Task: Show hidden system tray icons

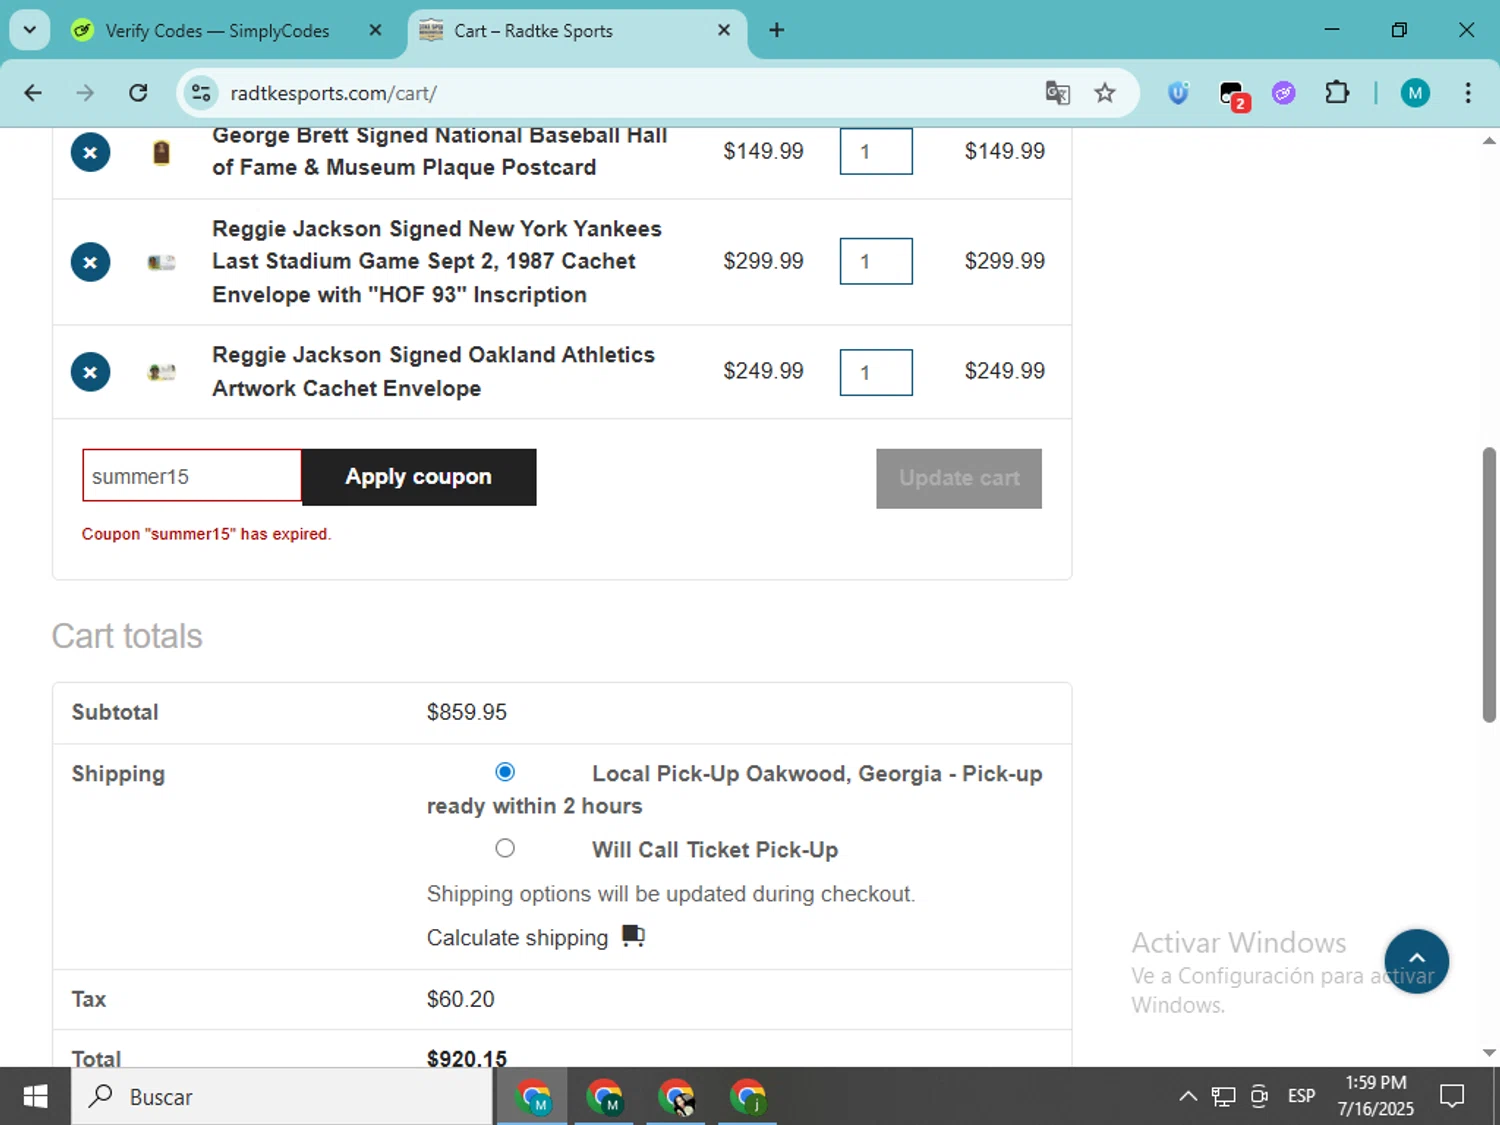Action: (x=1188, y=1097)
